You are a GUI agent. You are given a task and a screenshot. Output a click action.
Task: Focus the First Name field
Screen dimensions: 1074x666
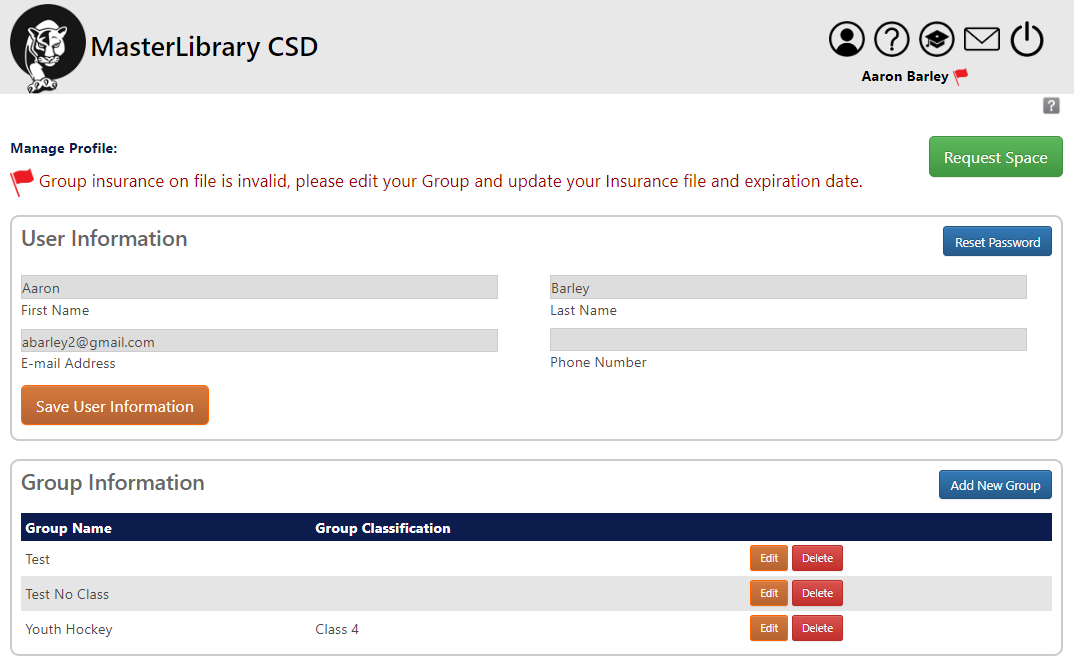tap(259, 287)
